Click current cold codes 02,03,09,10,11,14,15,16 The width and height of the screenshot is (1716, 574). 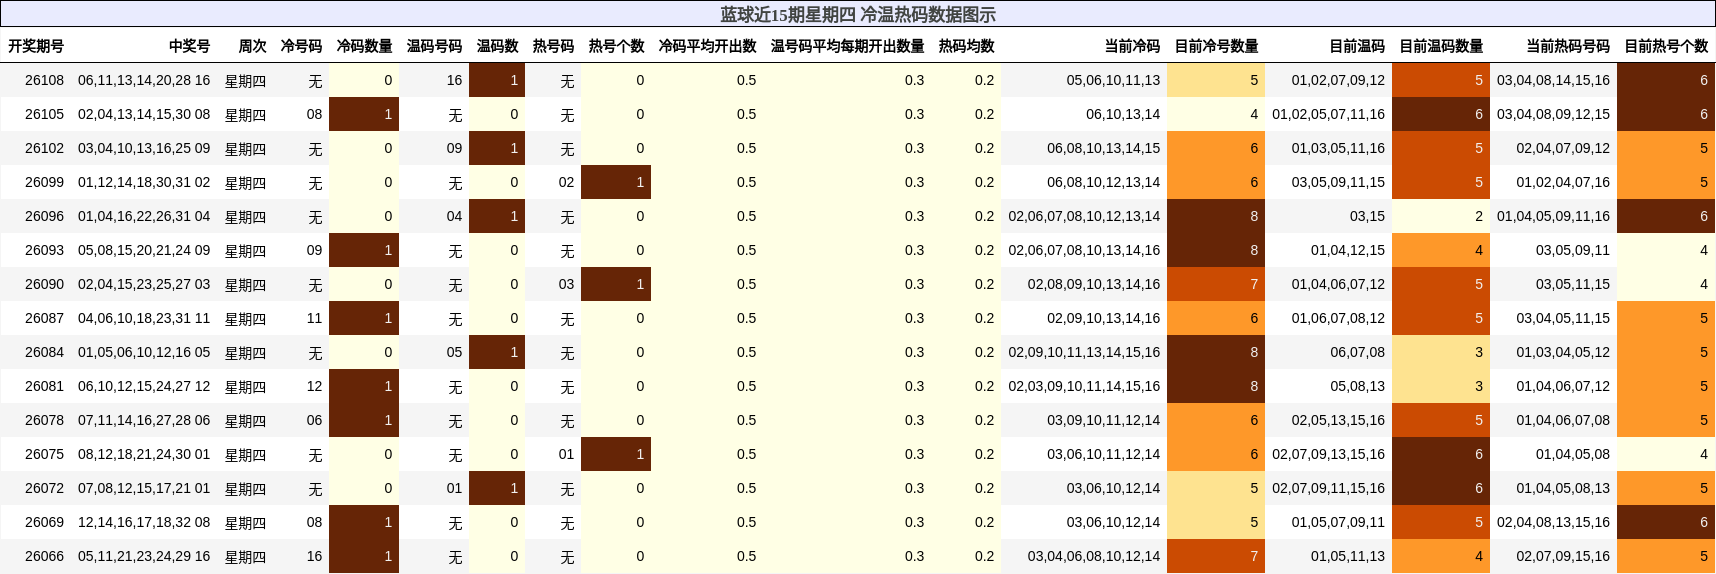(x=1084, y=386)
